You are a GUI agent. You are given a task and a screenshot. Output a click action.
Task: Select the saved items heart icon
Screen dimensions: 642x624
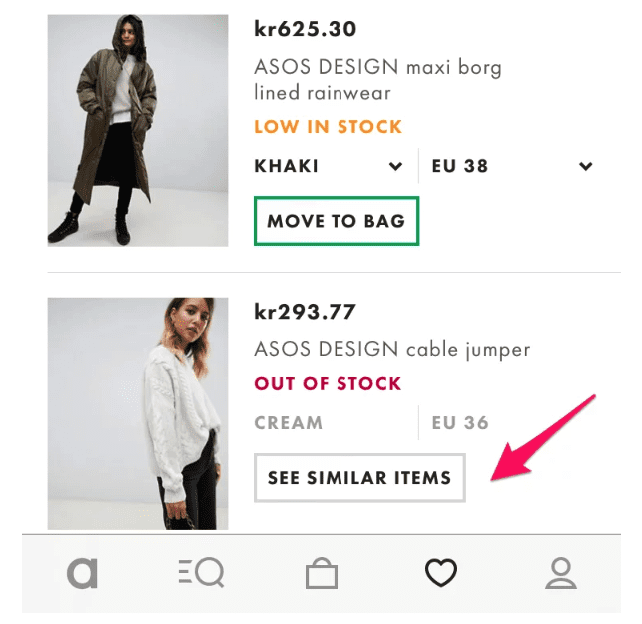pos(440,573)
